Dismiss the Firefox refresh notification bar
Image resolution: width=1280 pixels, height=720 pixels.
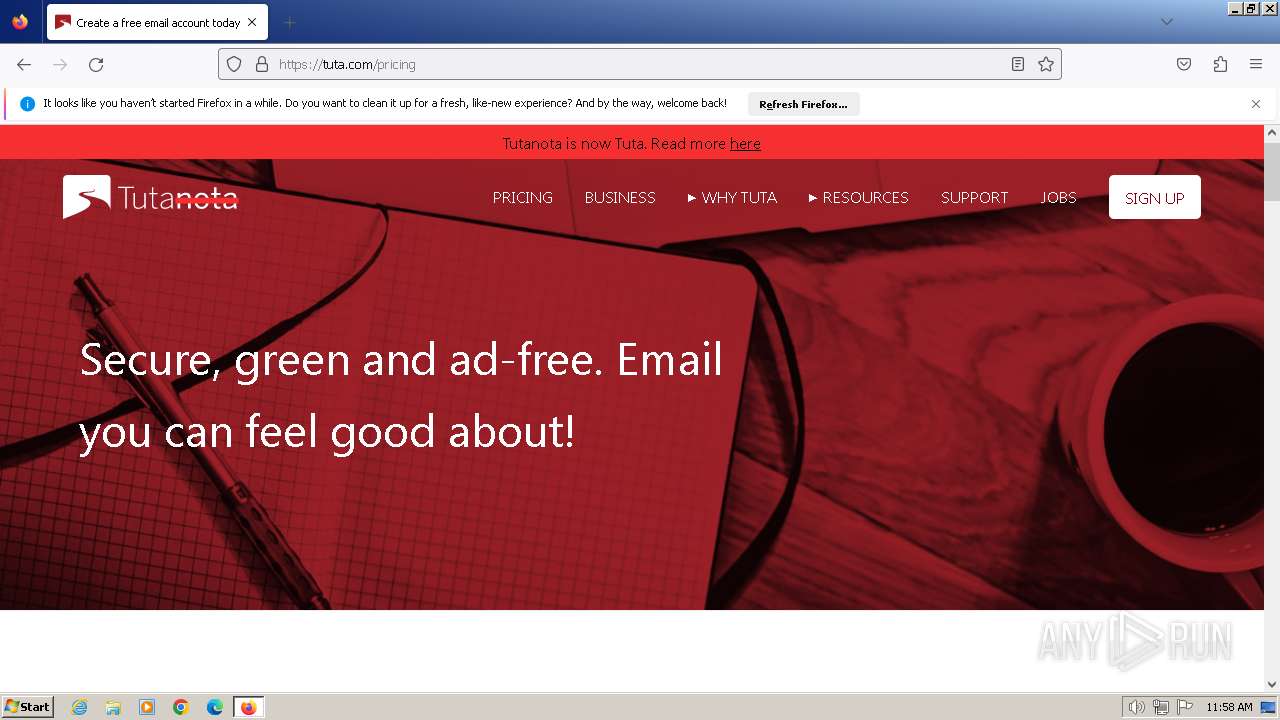[1256, 104]
